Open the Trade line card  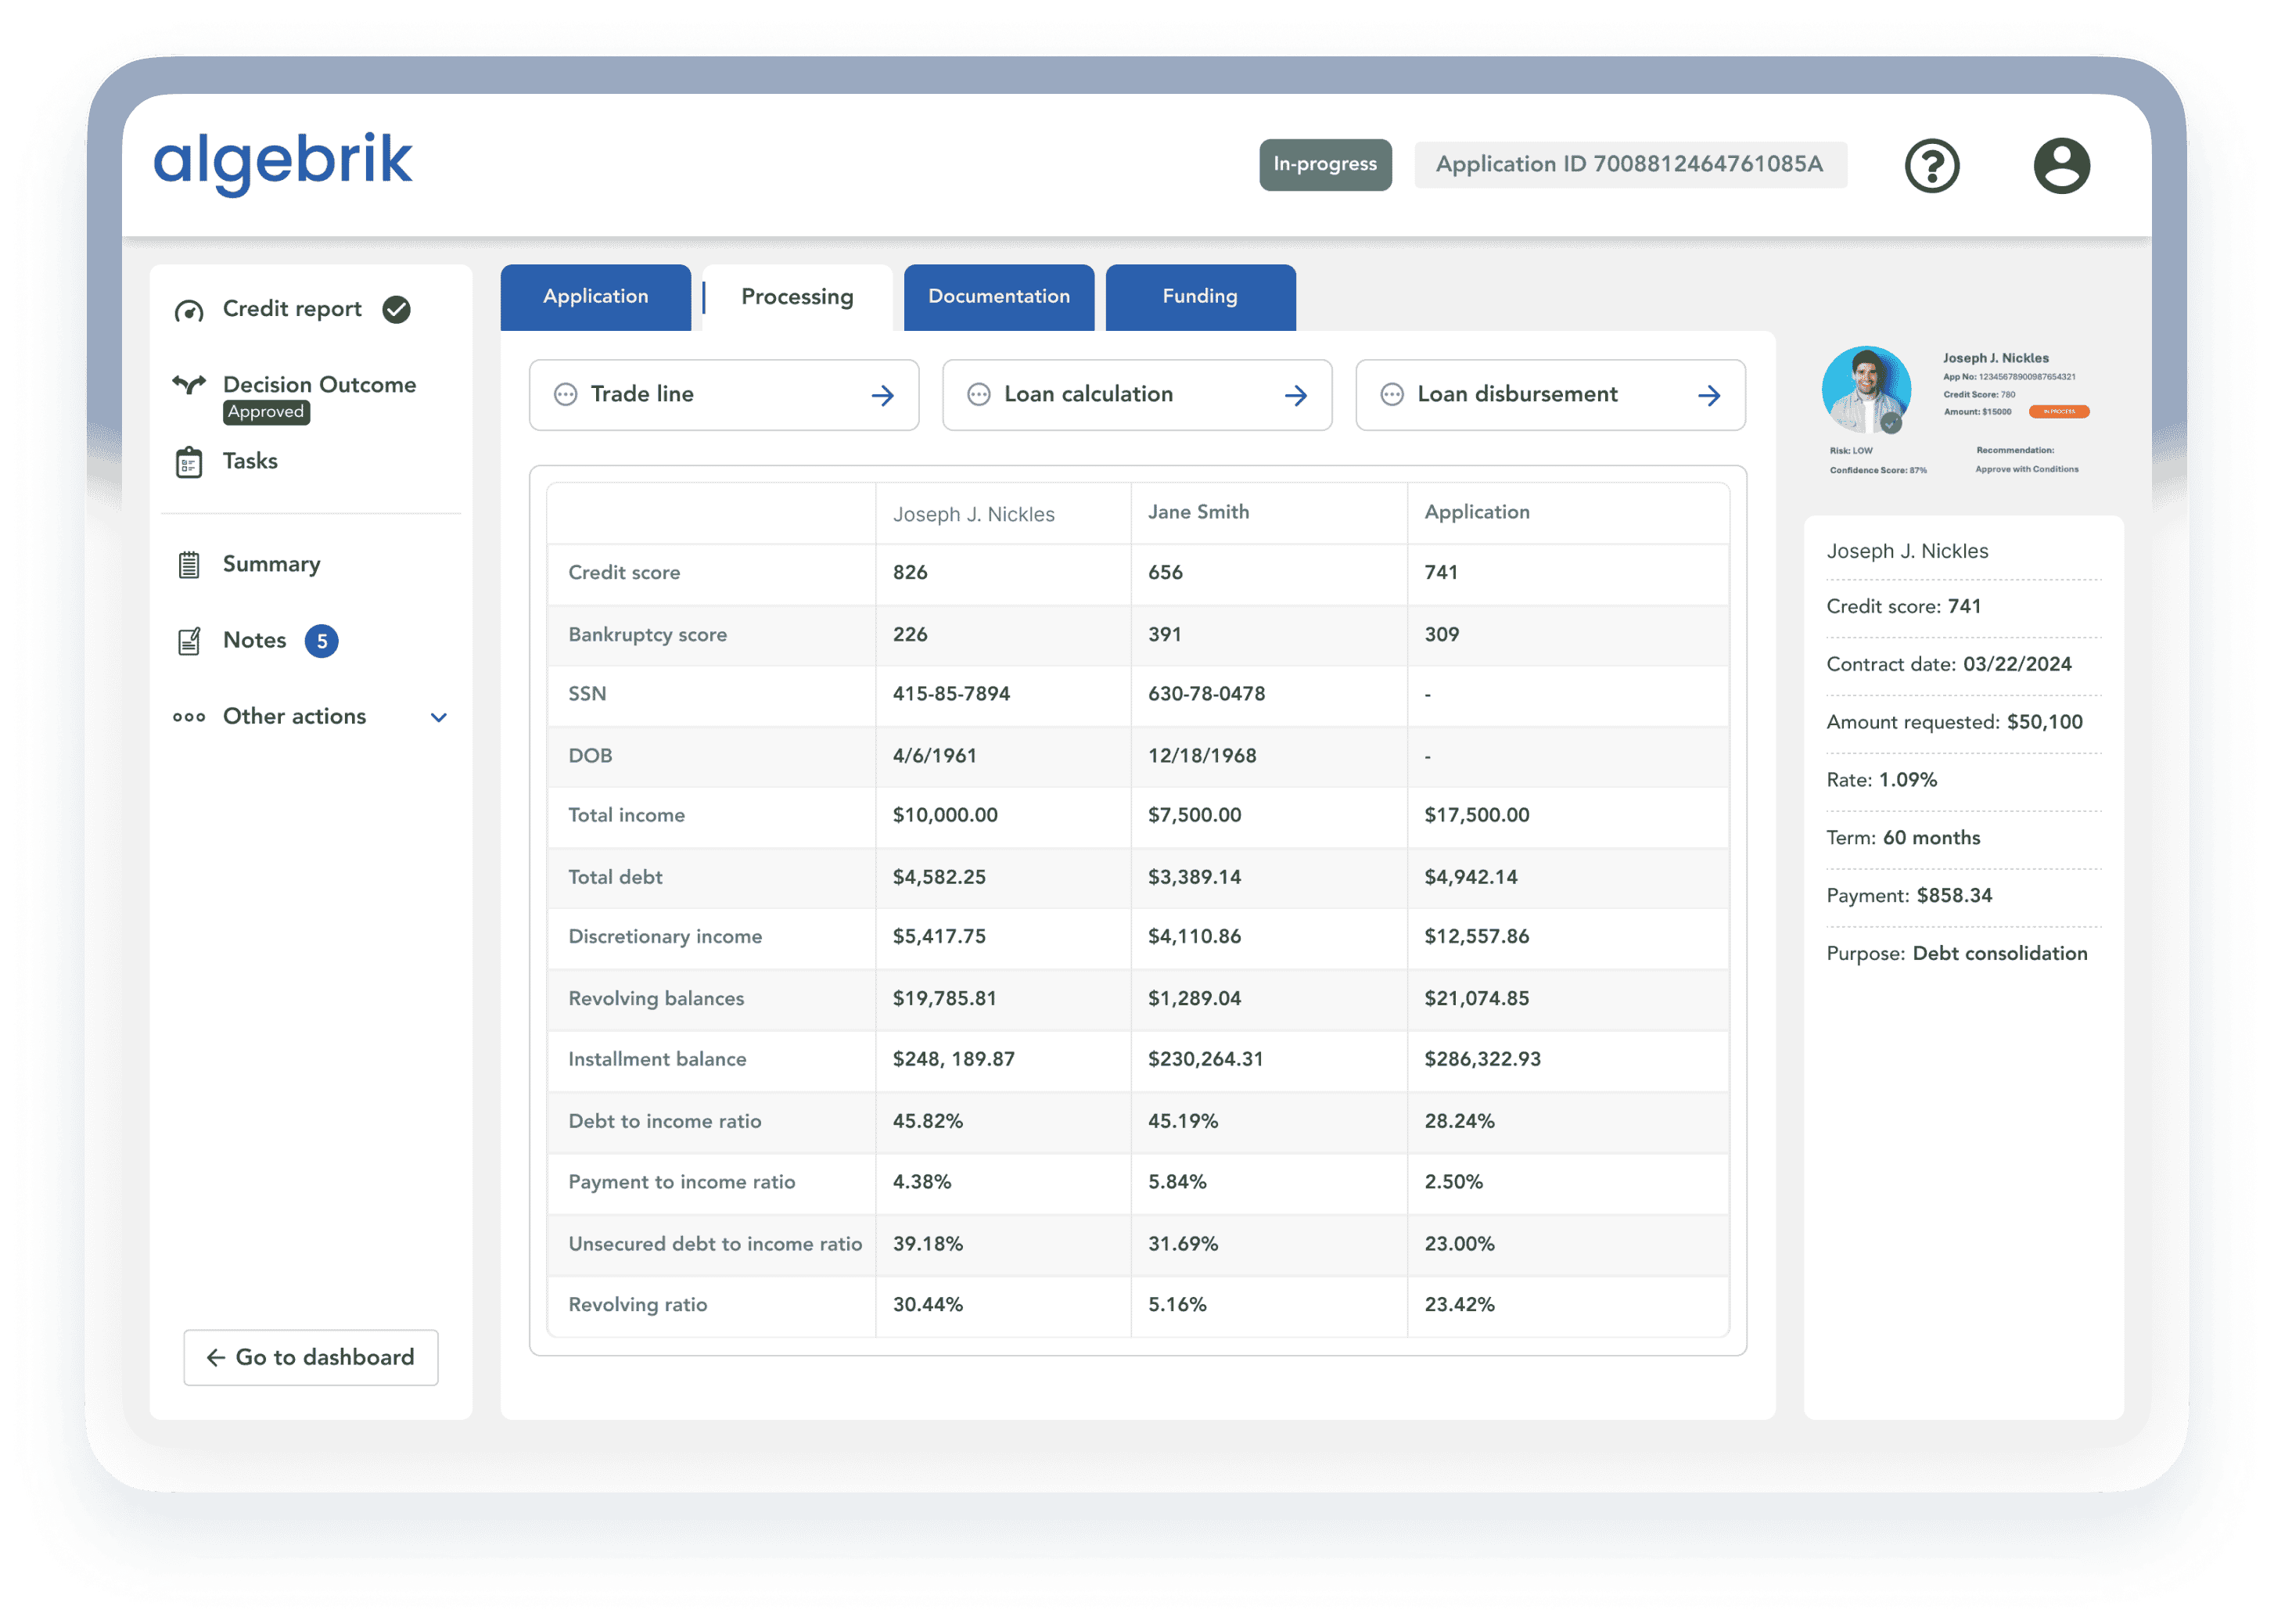pos(723,395)
